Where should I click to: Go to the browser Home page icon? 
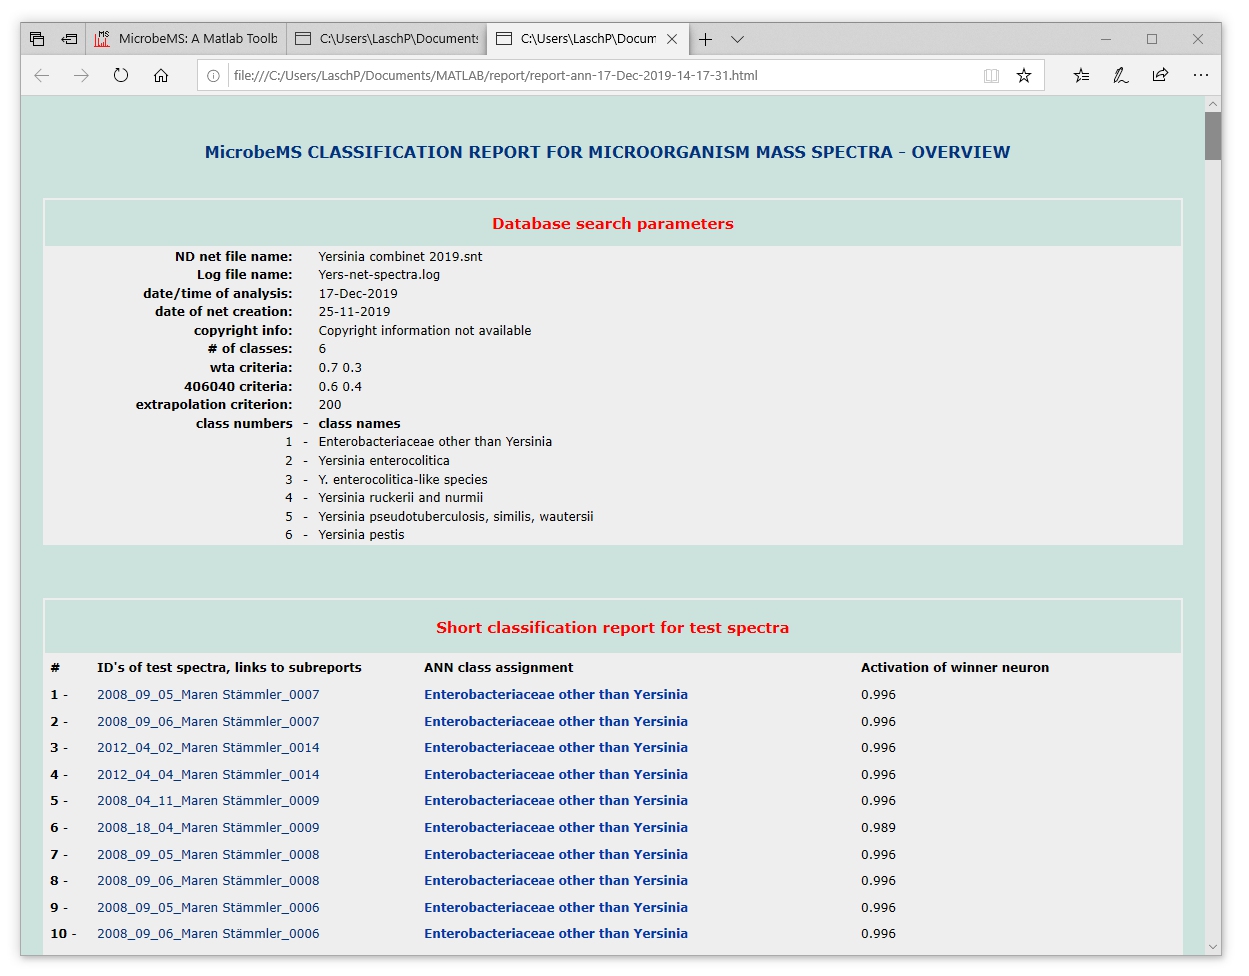[161, 75]
